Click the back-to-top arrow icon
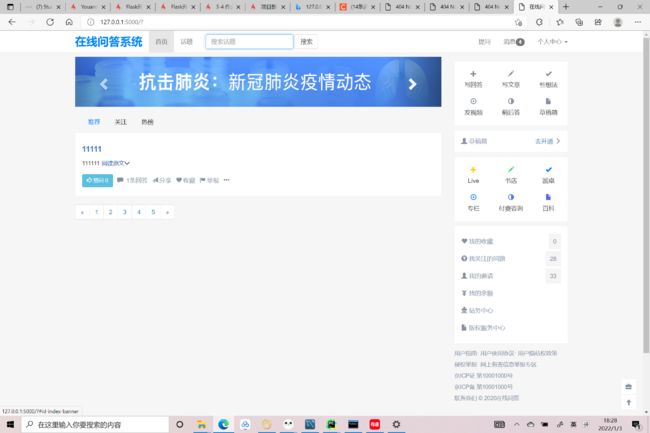 coord(628,402)
